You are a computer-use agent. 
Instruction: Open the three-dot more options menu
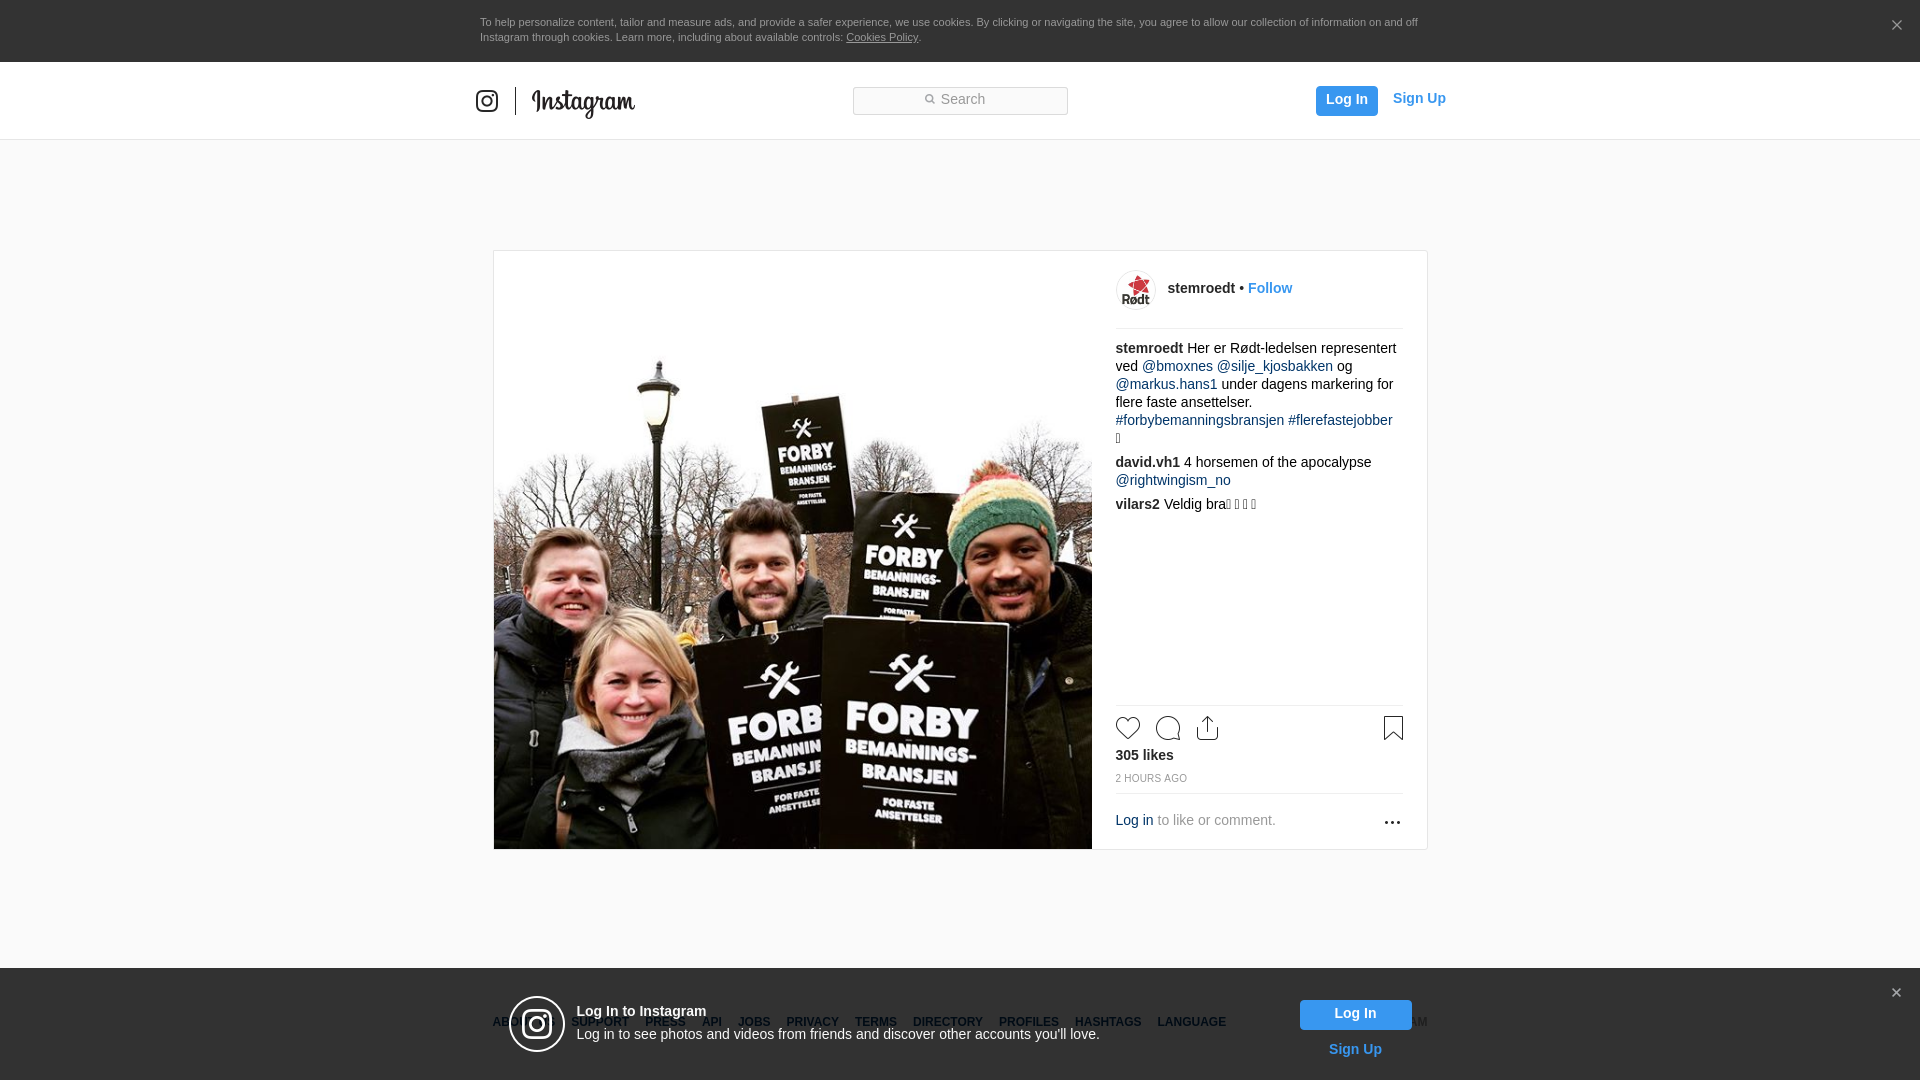[x=1392, y=822]
